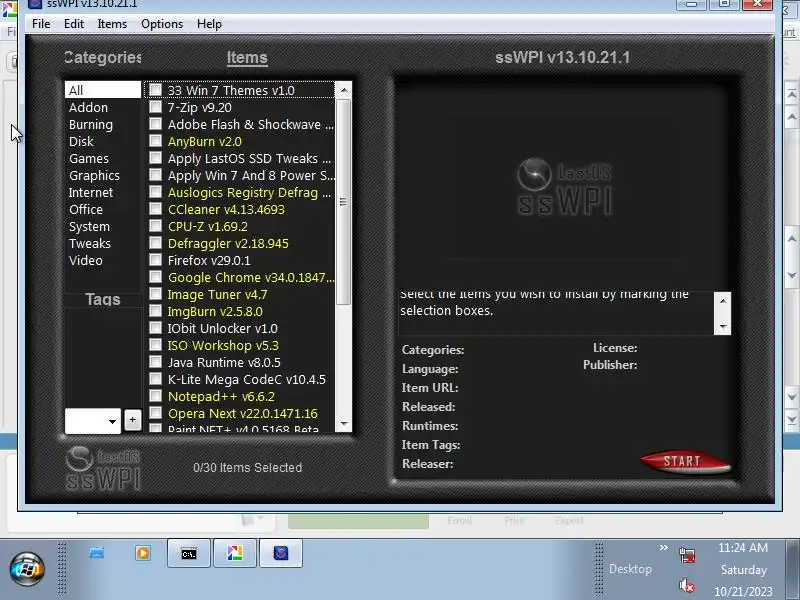Check 33 Win 7 Themes v1.0 box
The width and height of the screenshot is (800, 600).
156,90
